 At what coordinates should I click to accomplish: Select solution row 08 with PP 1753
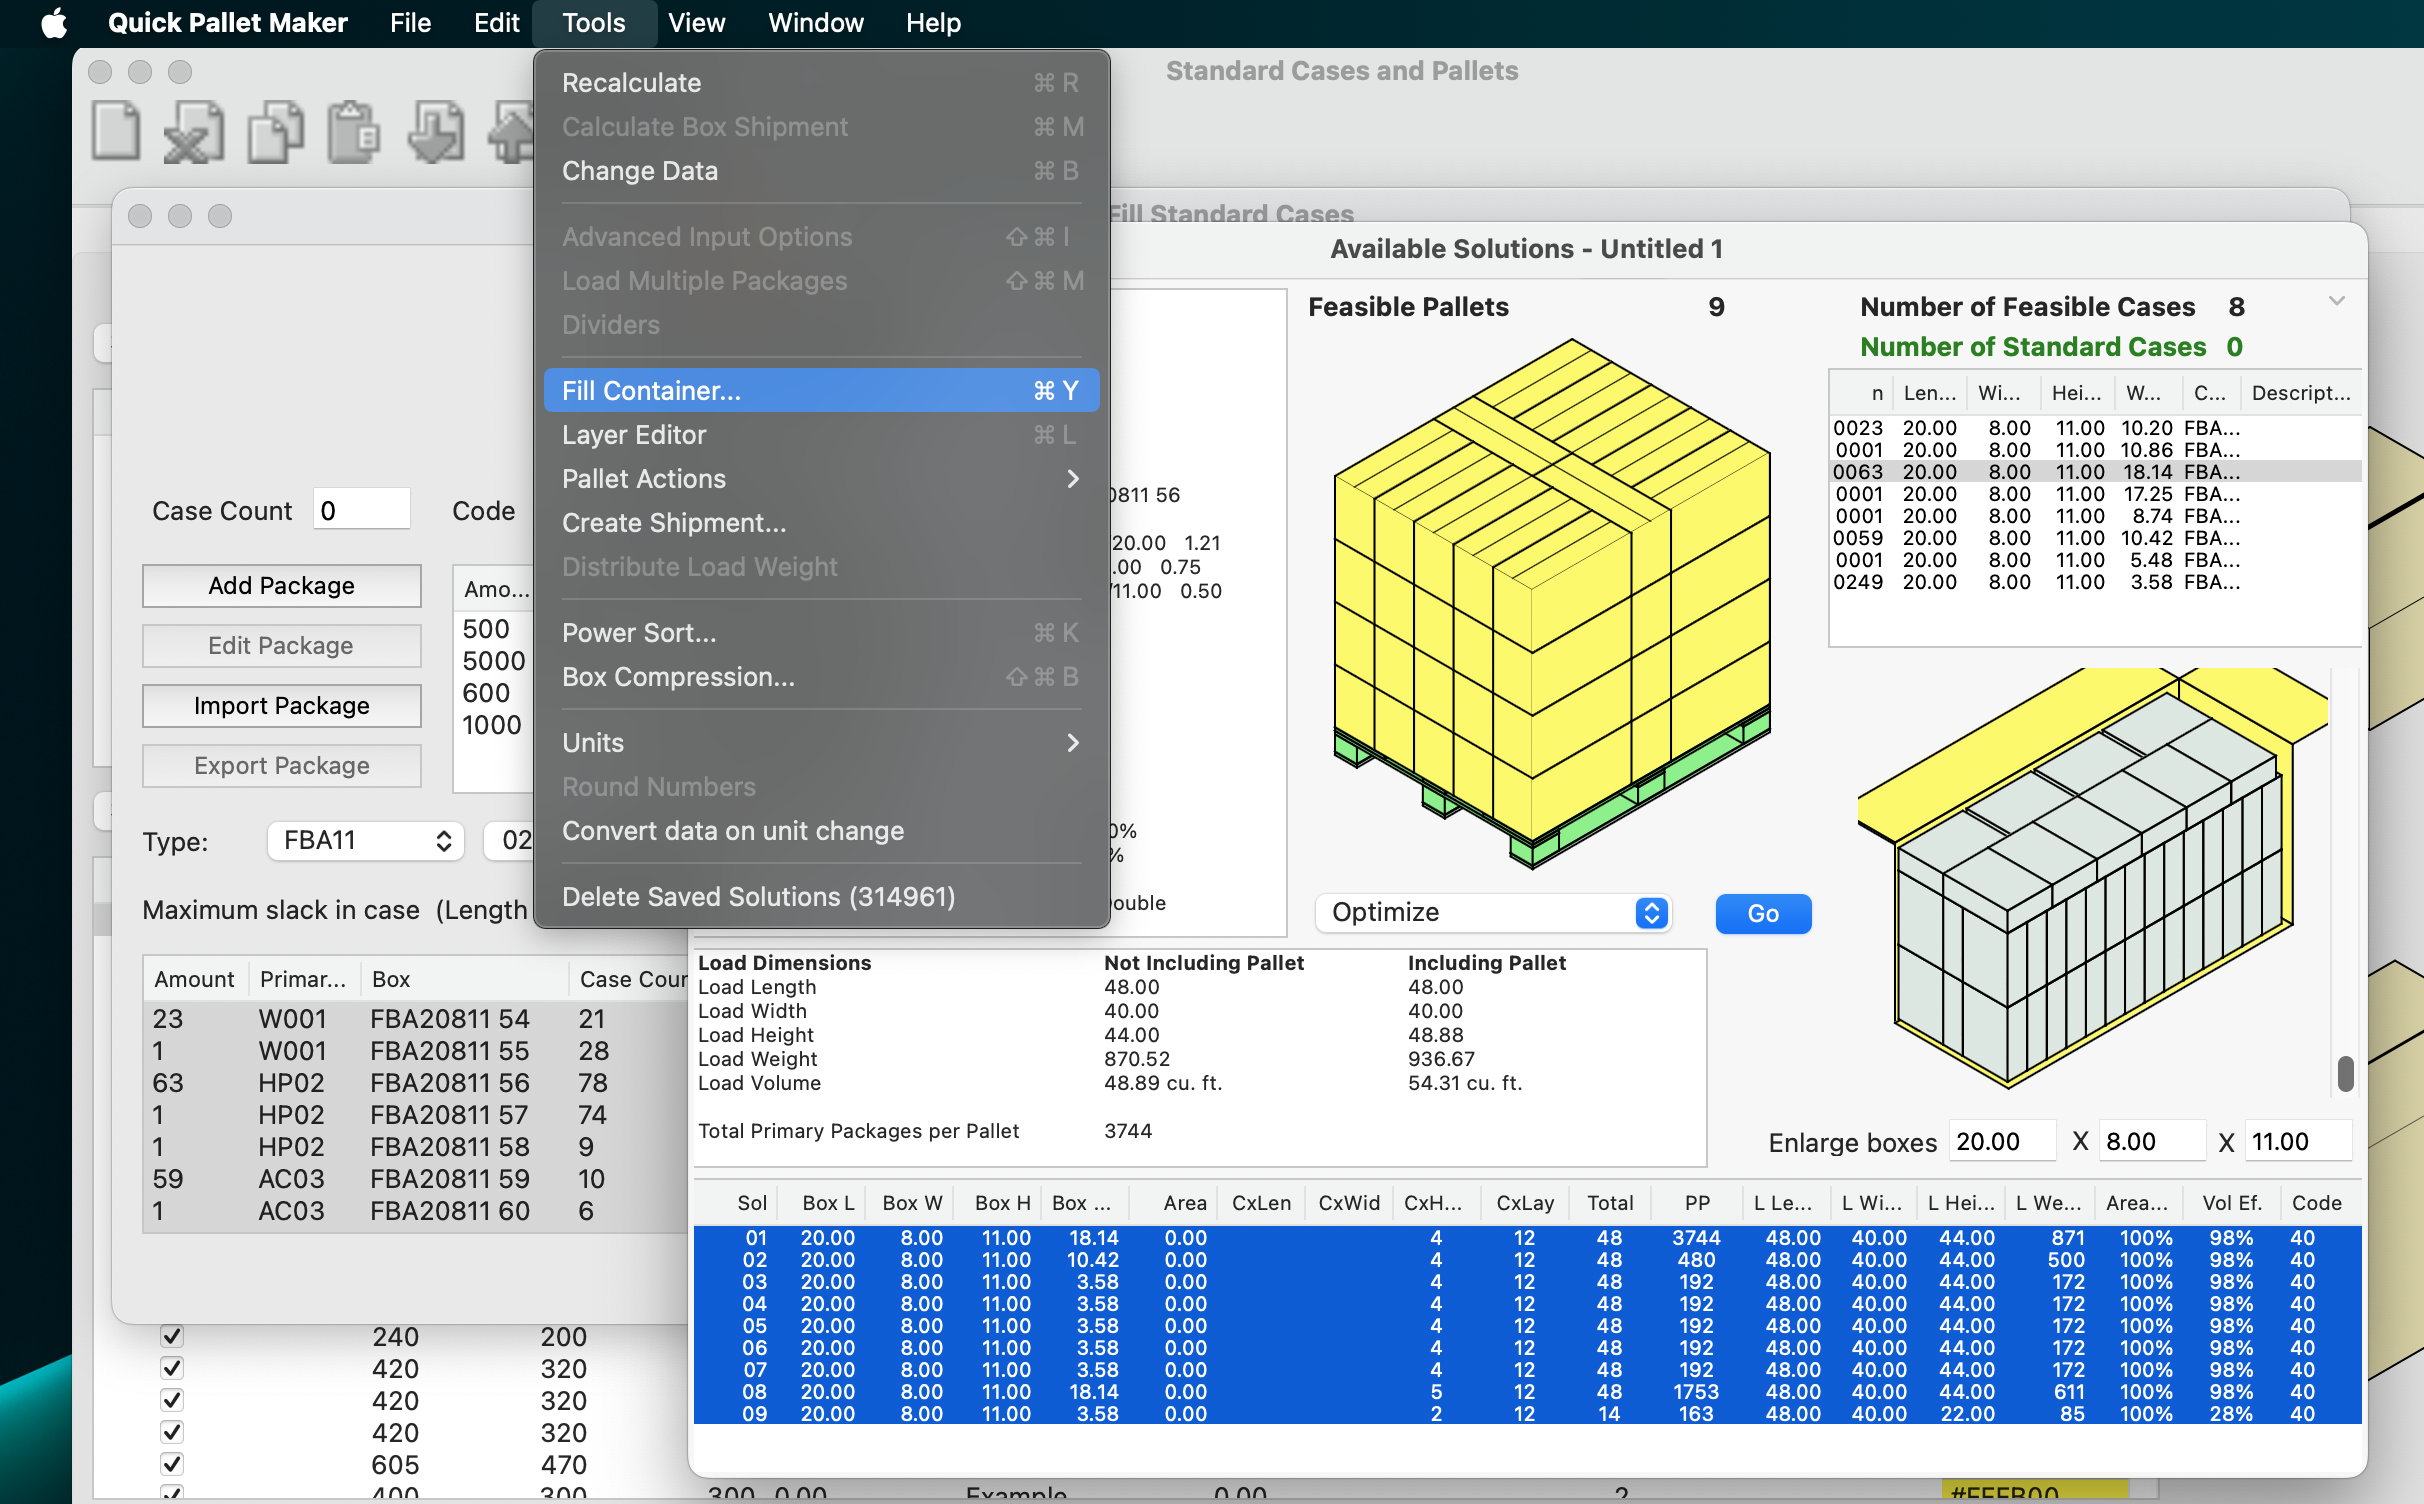click(x=1527, y=1391)
